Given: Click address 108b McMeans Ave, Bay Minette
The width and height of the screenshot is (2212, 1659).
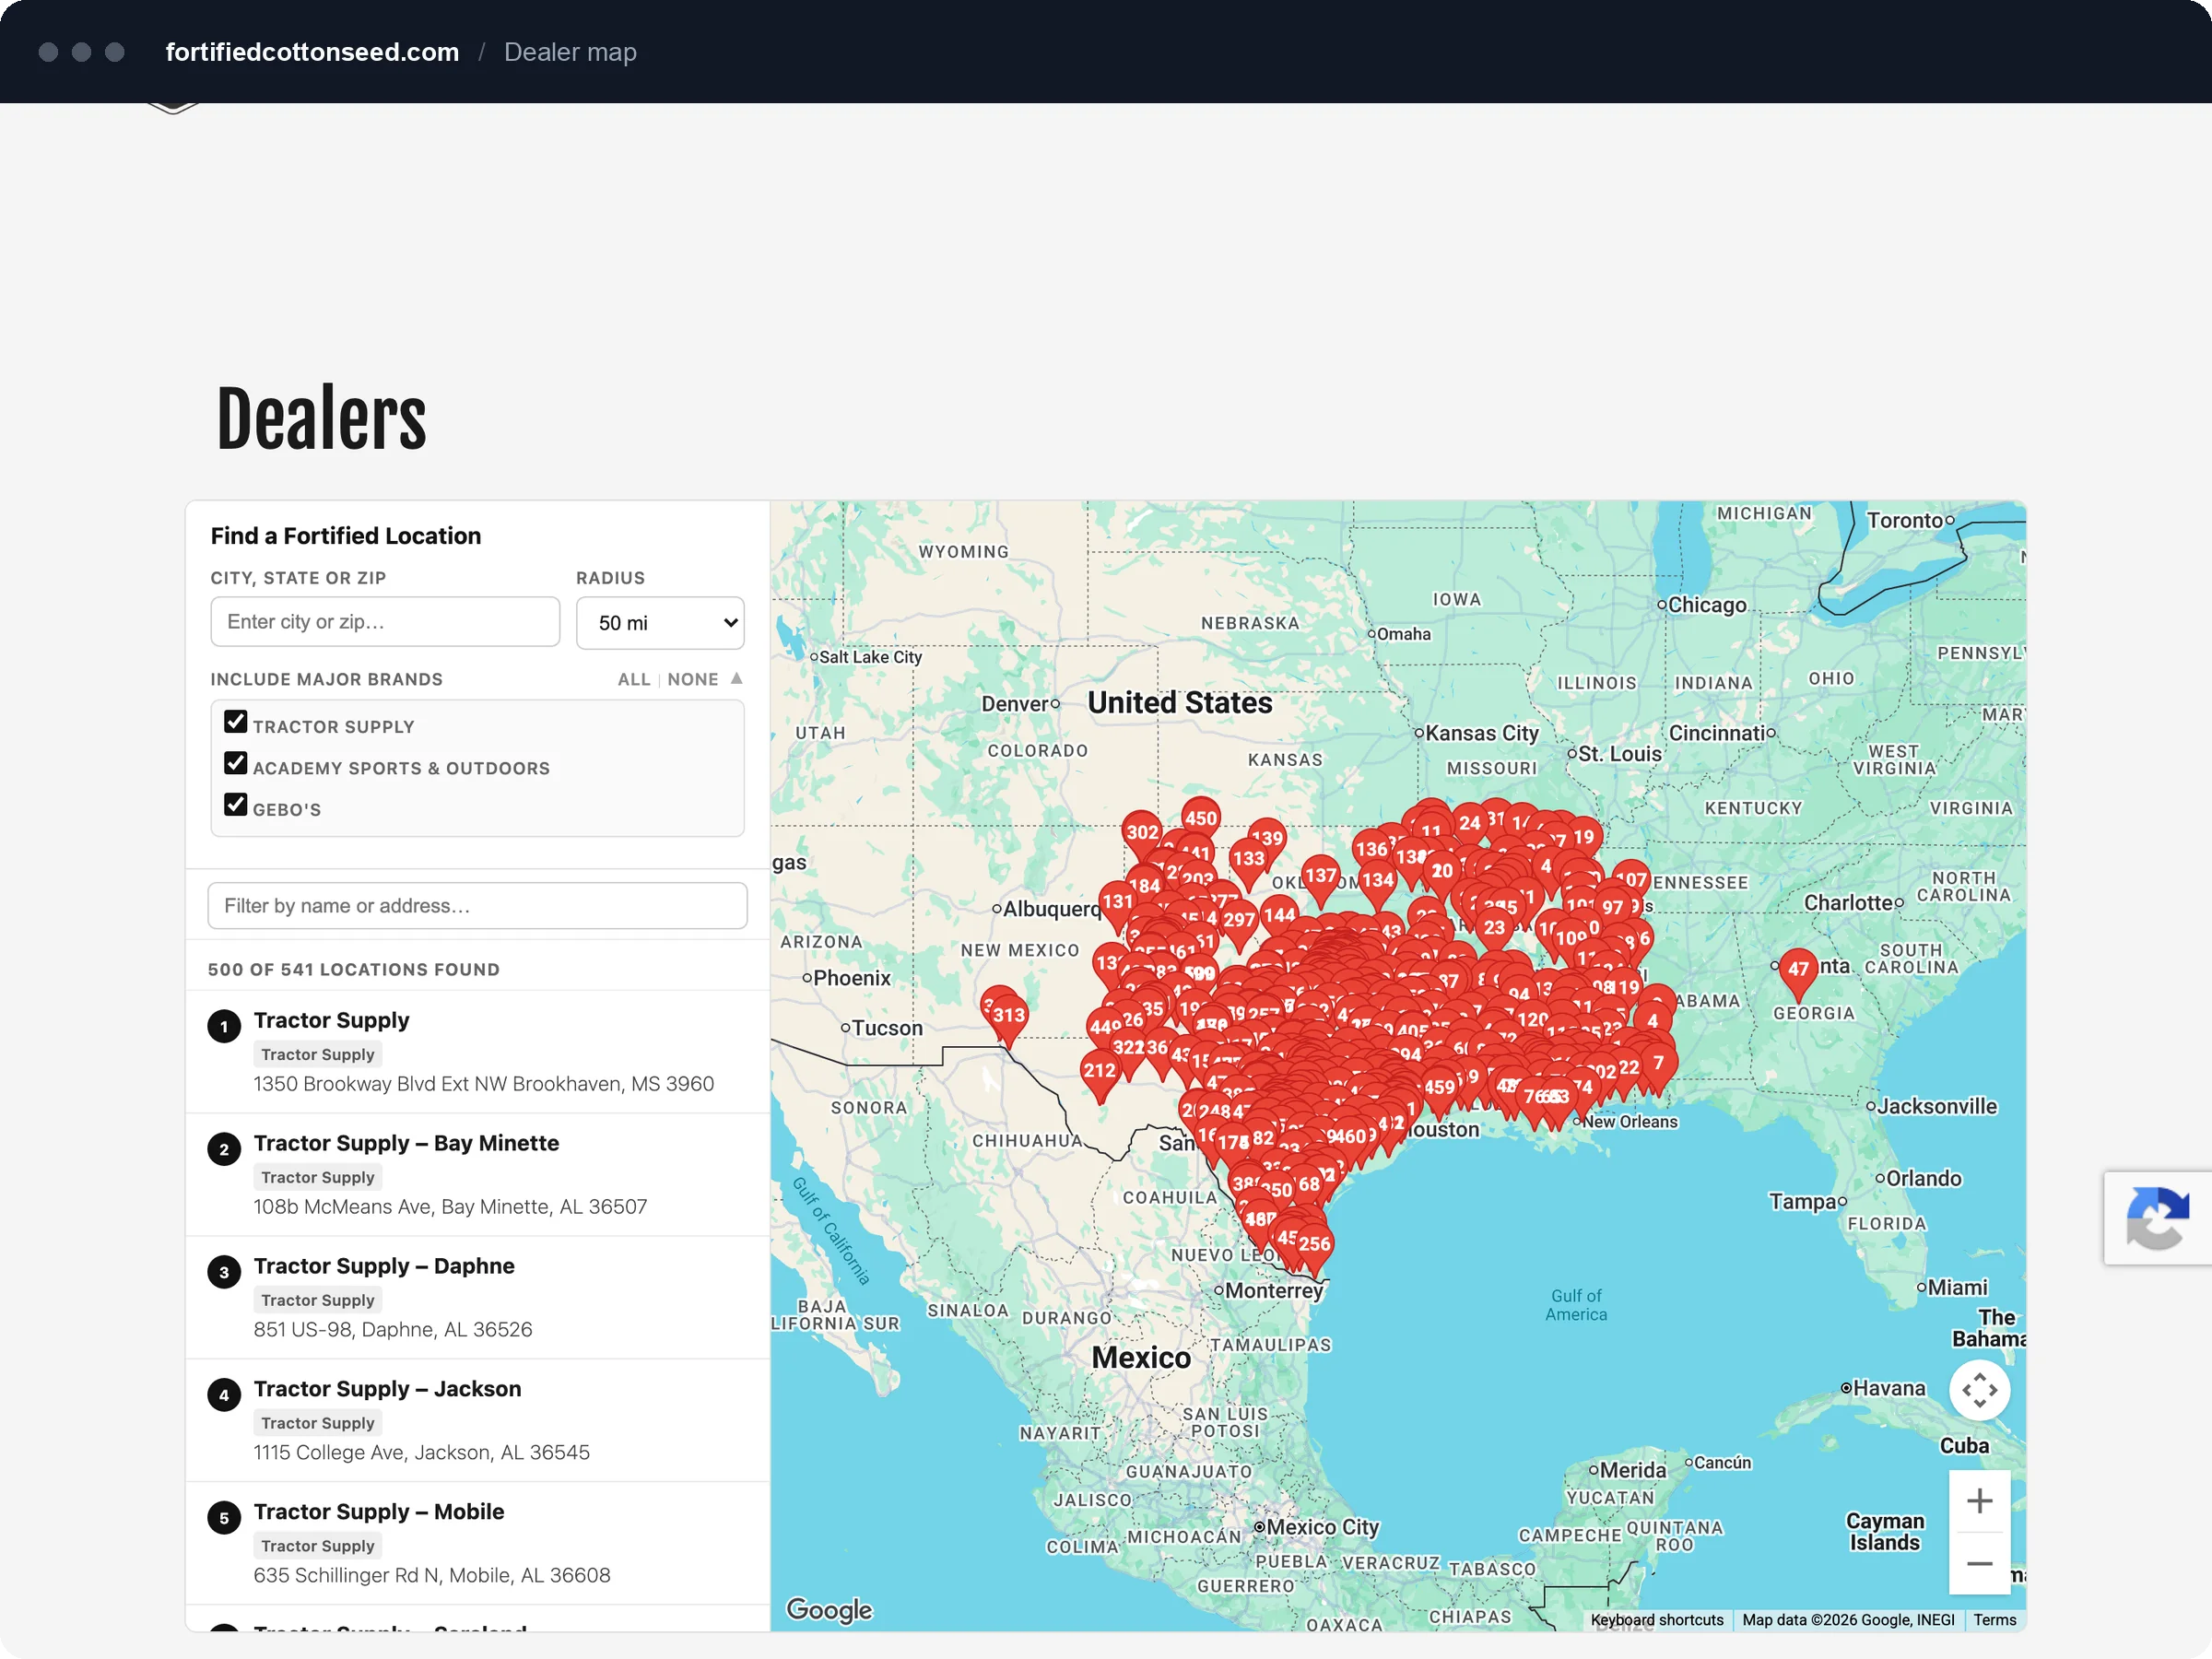Looking at the screenshot, I should pyautogui.click(x=450, y=1207).
